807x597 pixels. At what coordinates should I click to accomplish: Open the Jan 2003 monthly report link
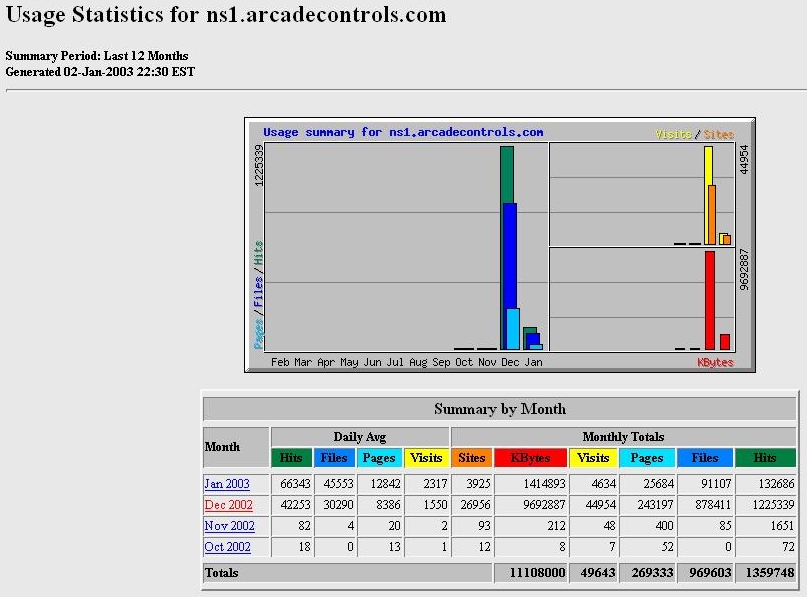(228, 484)
